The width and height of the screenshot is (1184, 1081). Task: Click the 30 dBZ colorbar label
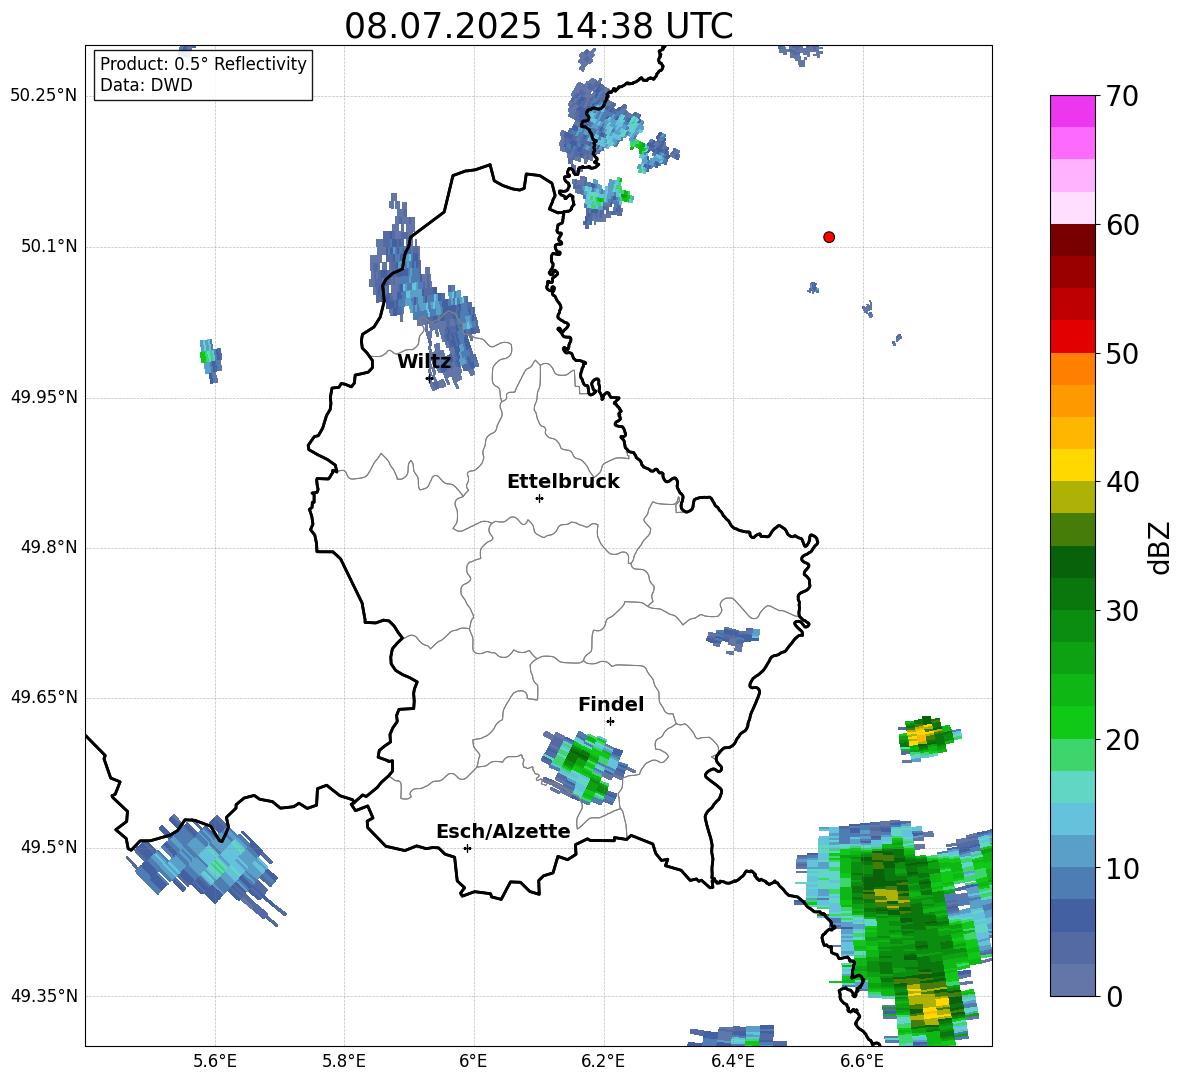(x=1122, y=611)
